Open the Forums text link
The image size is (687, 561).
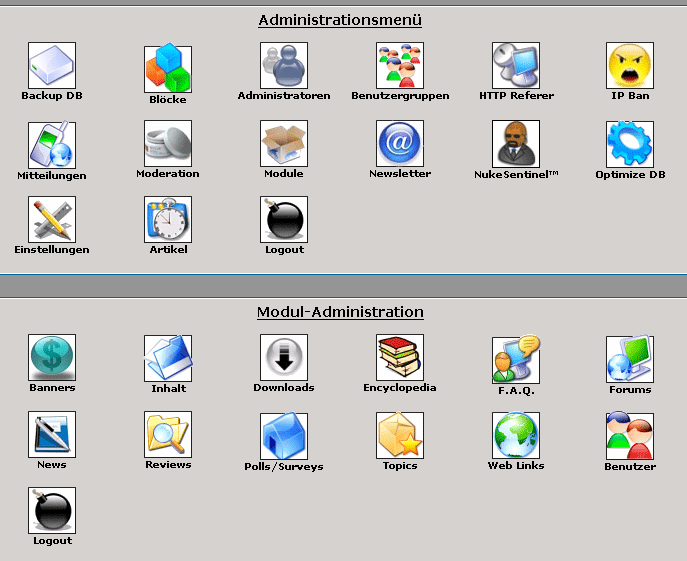[x=630, y=389]
